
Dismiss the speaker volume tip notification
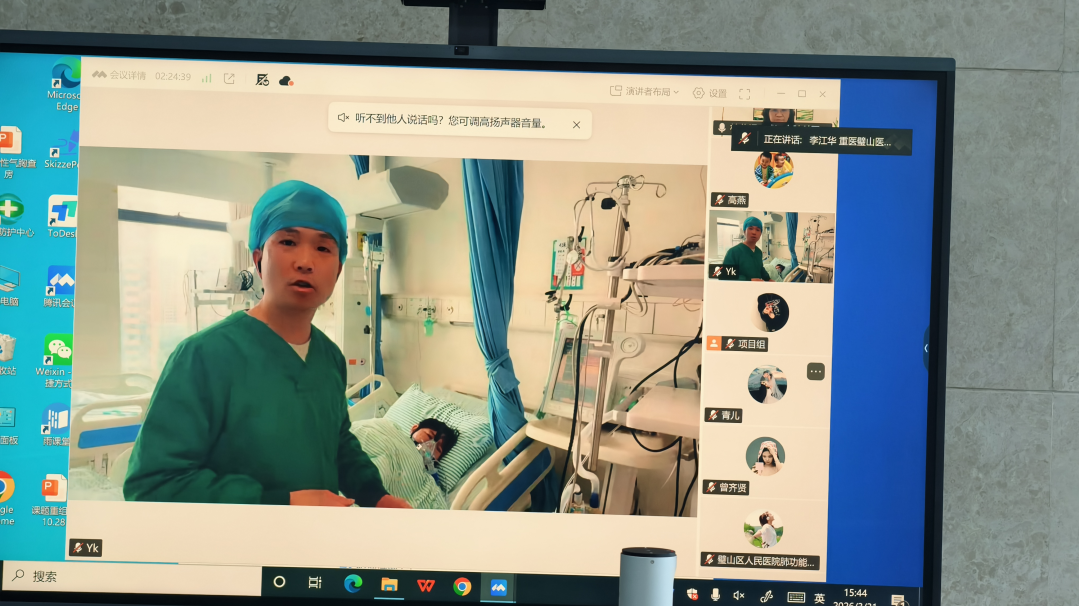tap(576, 125)
